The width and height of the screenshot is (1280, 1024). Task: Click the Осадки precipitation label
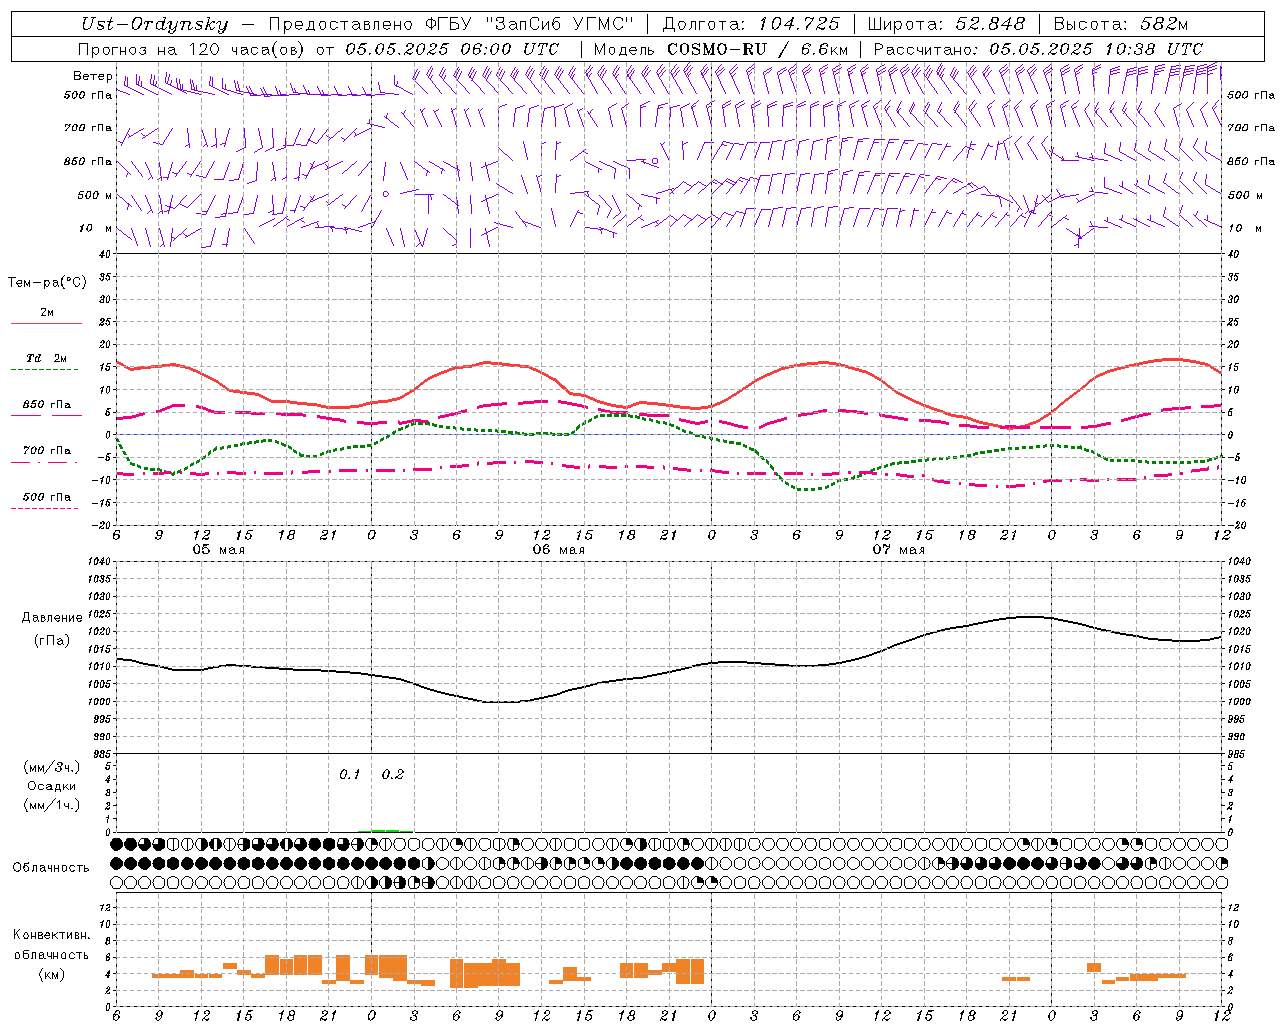tap(52, 786)
